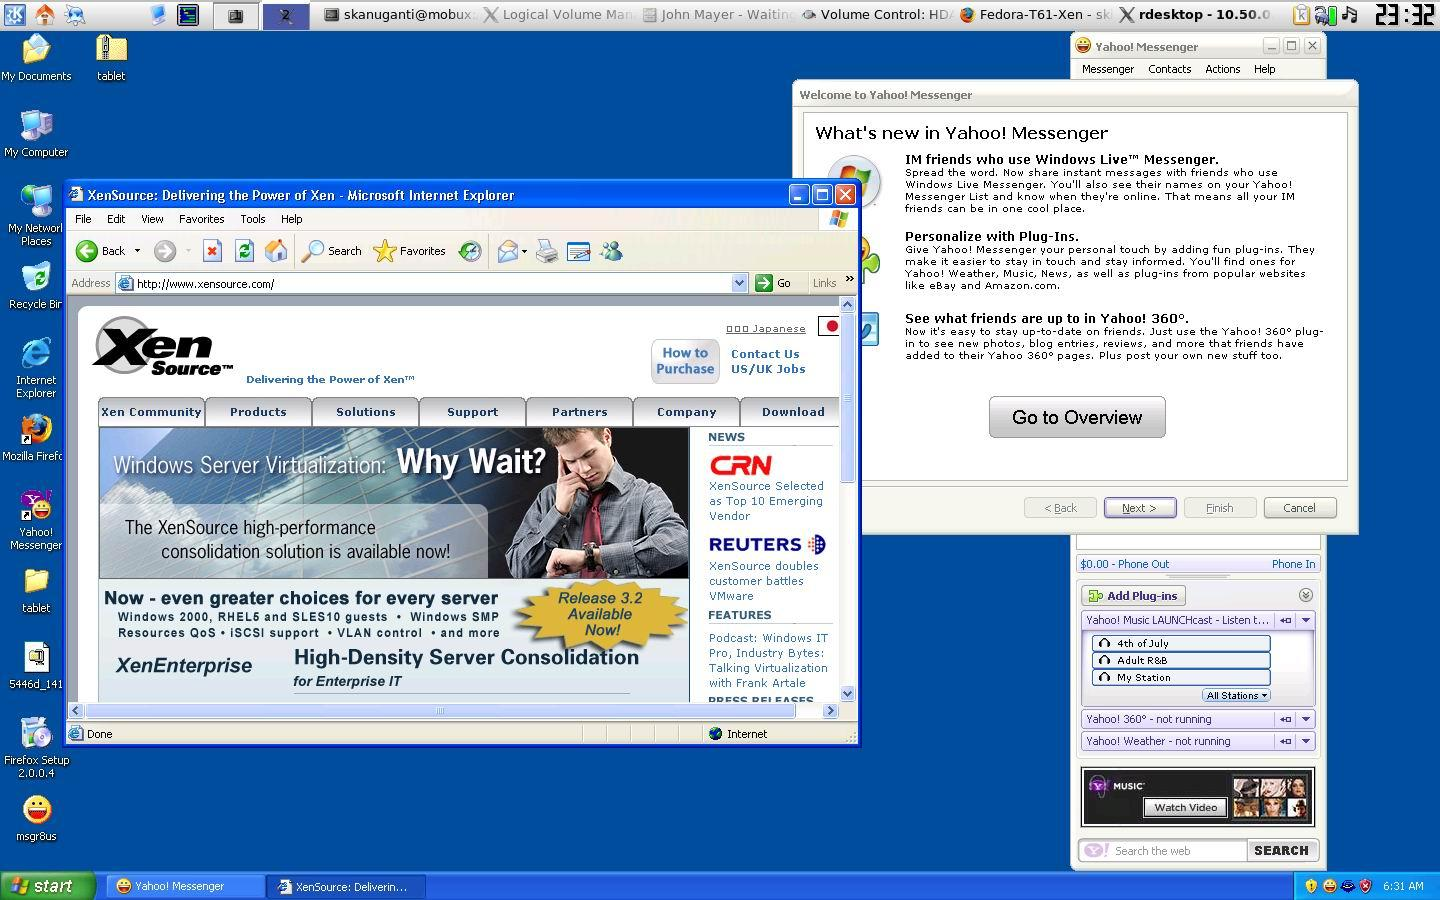Collapse the plug-ins panel double chevron
The height and width of the screenshot is (900, 1440).
(x=1305, y=595)
